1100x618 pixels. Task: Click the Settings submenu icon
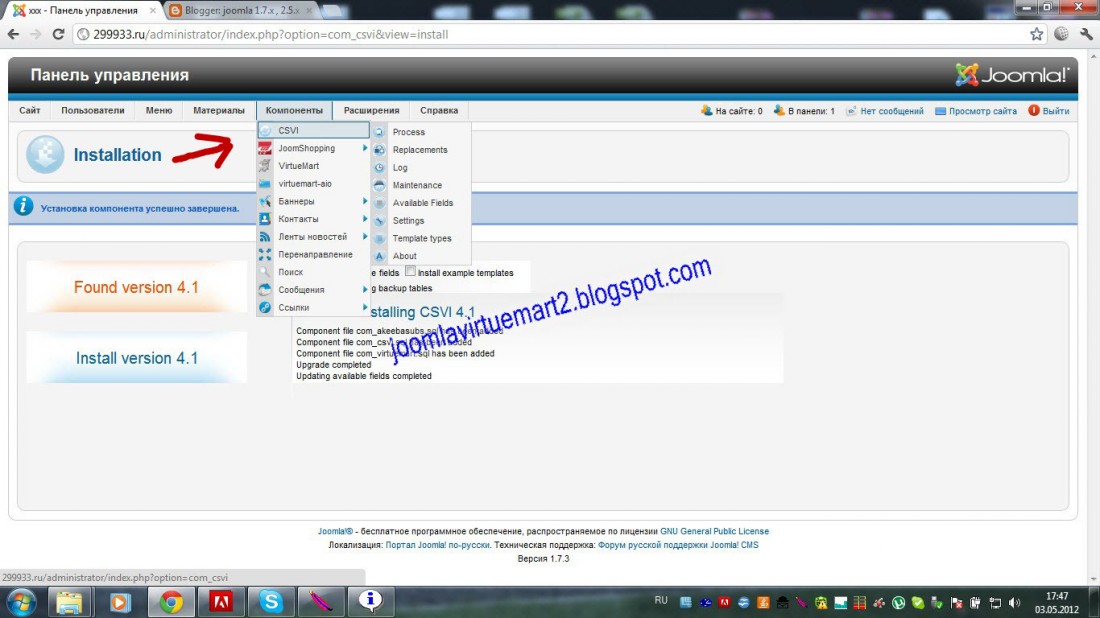[380, 220]
